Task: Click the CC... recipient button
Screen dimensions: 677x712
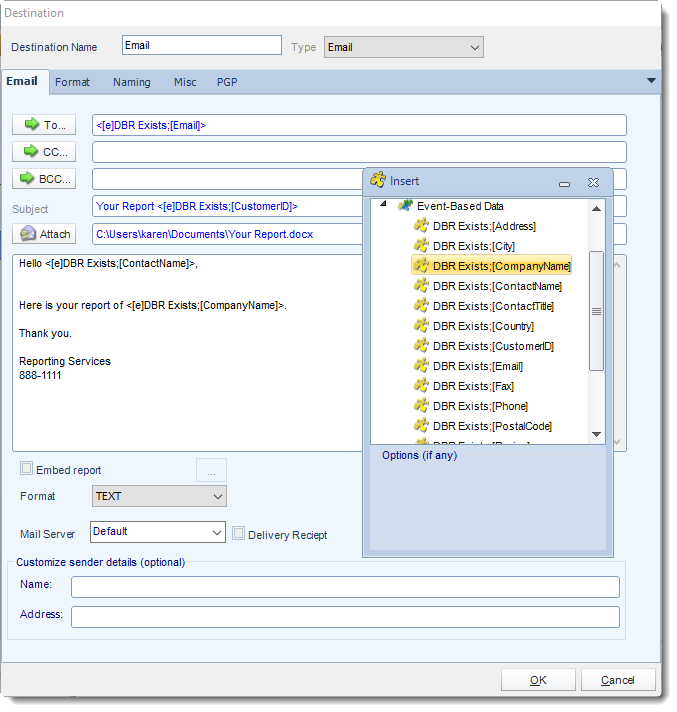Action: (x=44, y=152)
